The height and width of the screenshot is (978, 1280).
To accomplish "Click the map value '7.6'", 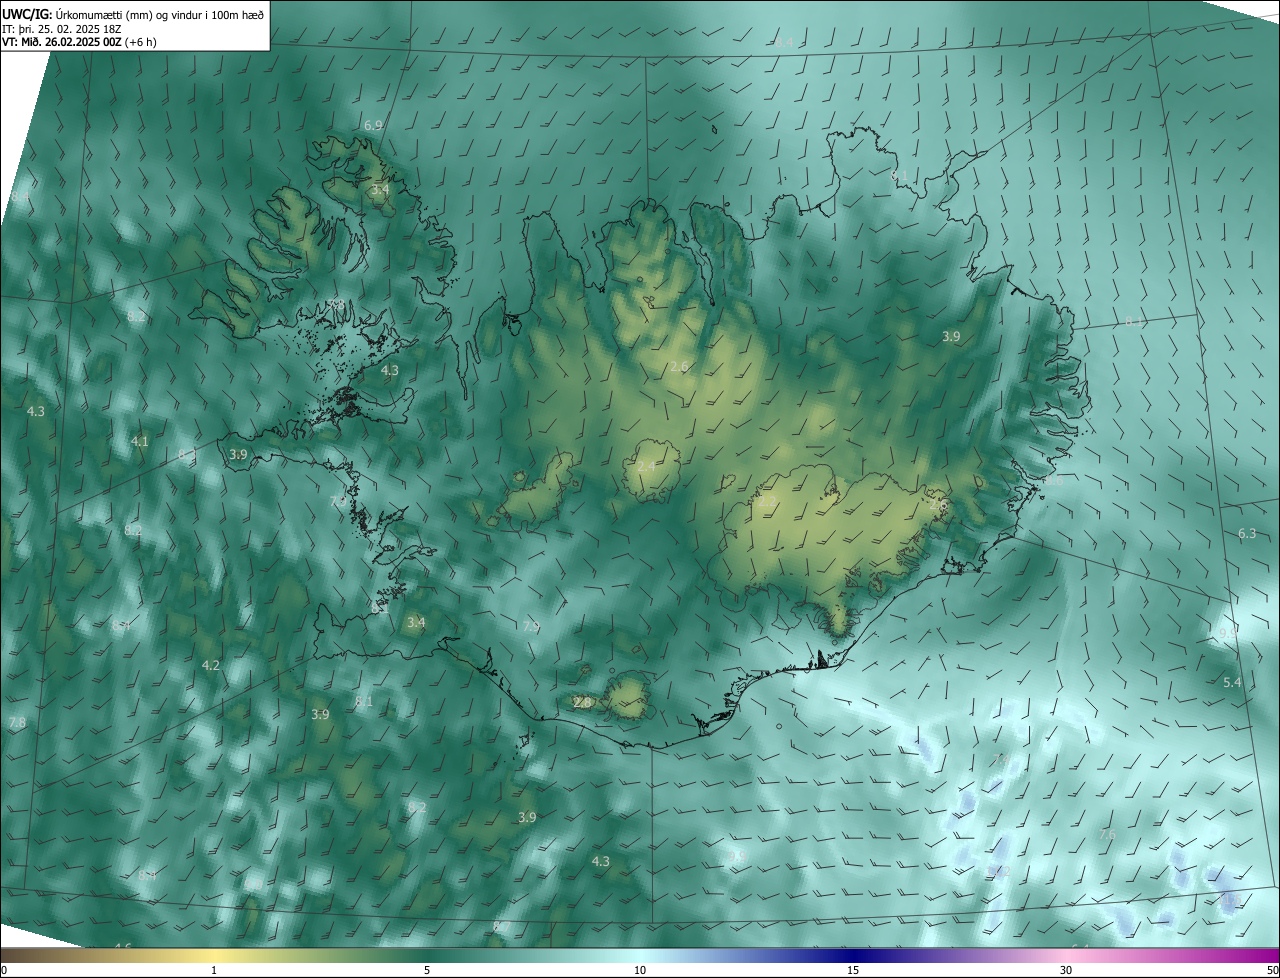I will (x=1107, y=834).
